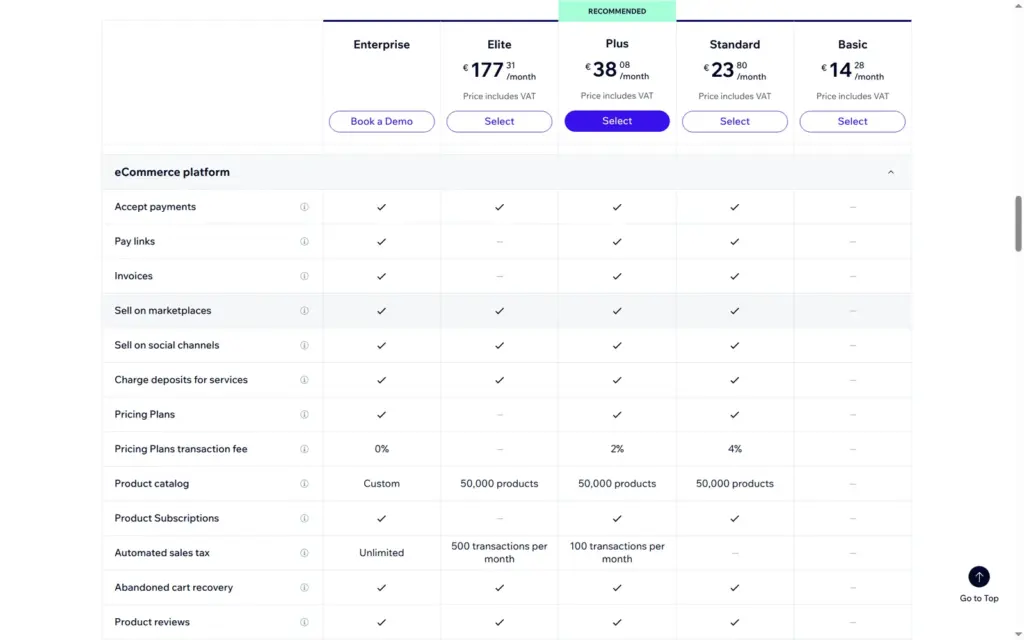Click the Enterprise plan heading
Screen dimensions: 1024x640
coord(381,44)
